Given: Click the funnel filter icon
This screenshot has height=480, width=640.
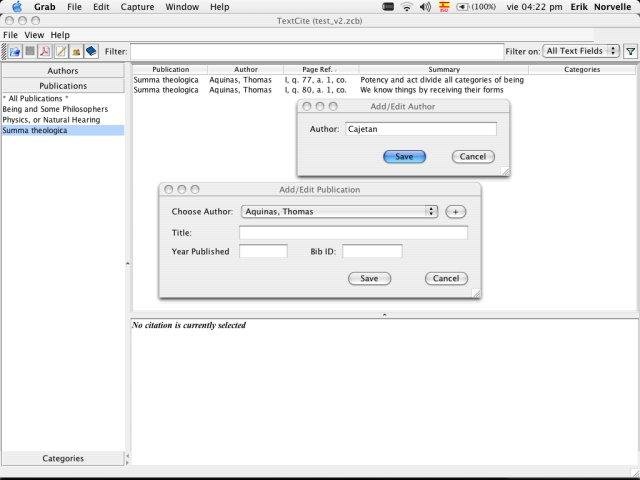Looking at the screenshot, I should pos(631,51).
